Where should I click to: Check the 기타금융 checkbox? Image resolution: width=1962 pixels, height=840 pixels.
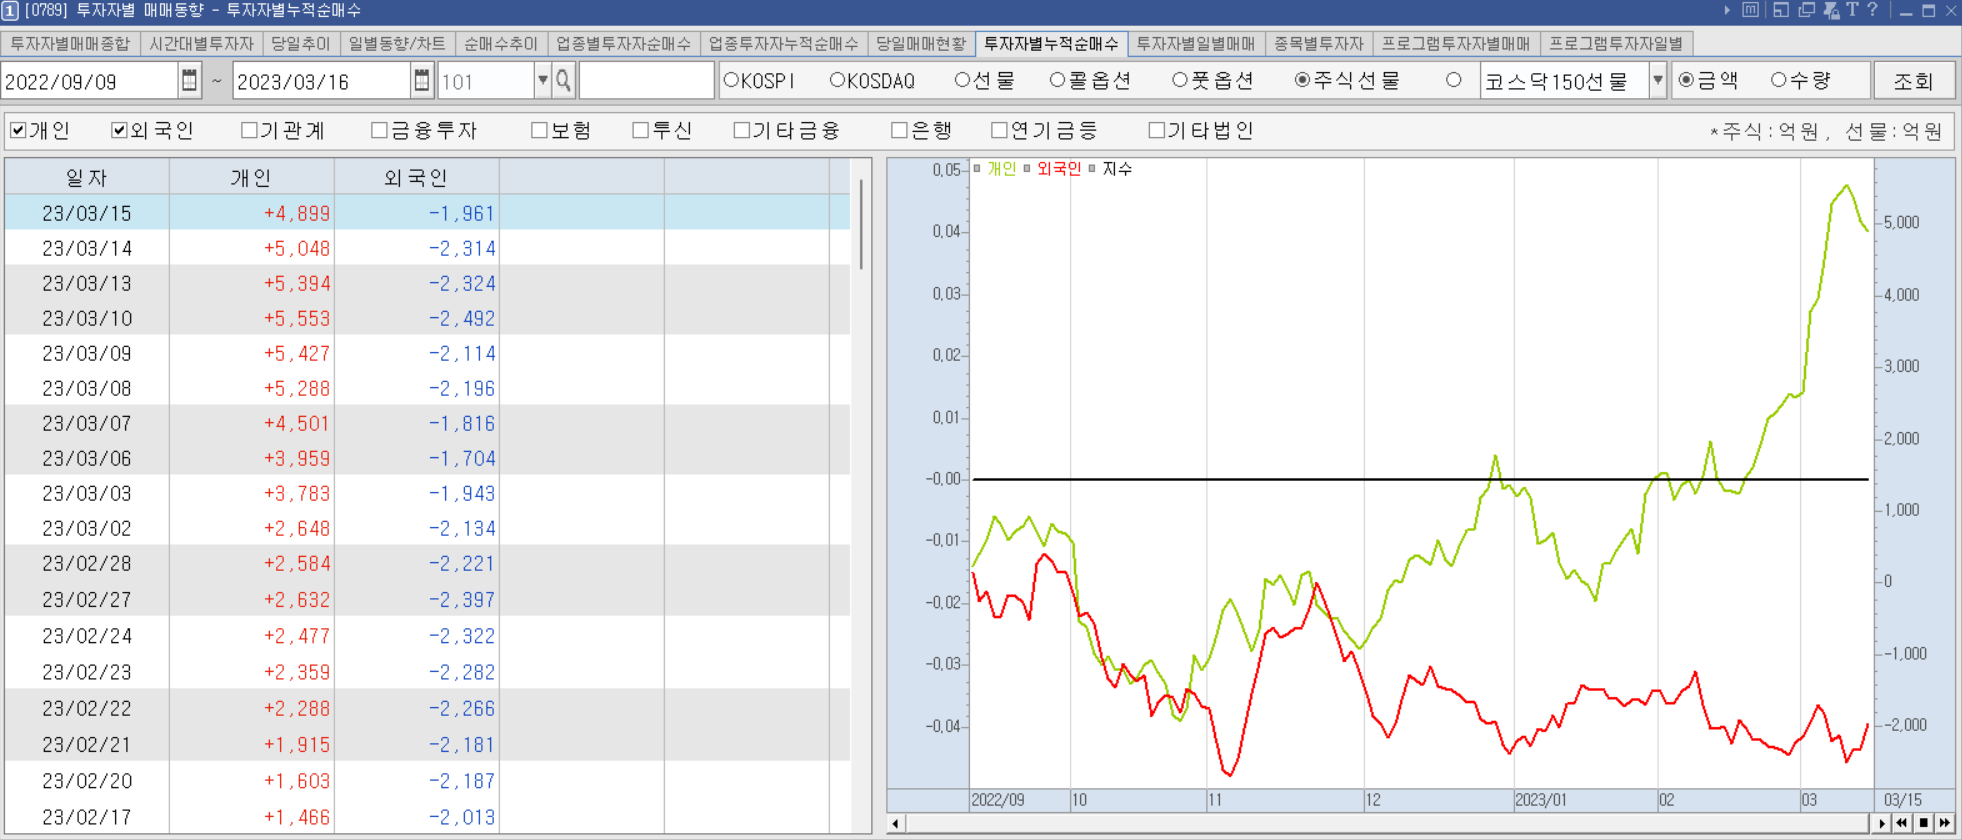tap(741, 130)
